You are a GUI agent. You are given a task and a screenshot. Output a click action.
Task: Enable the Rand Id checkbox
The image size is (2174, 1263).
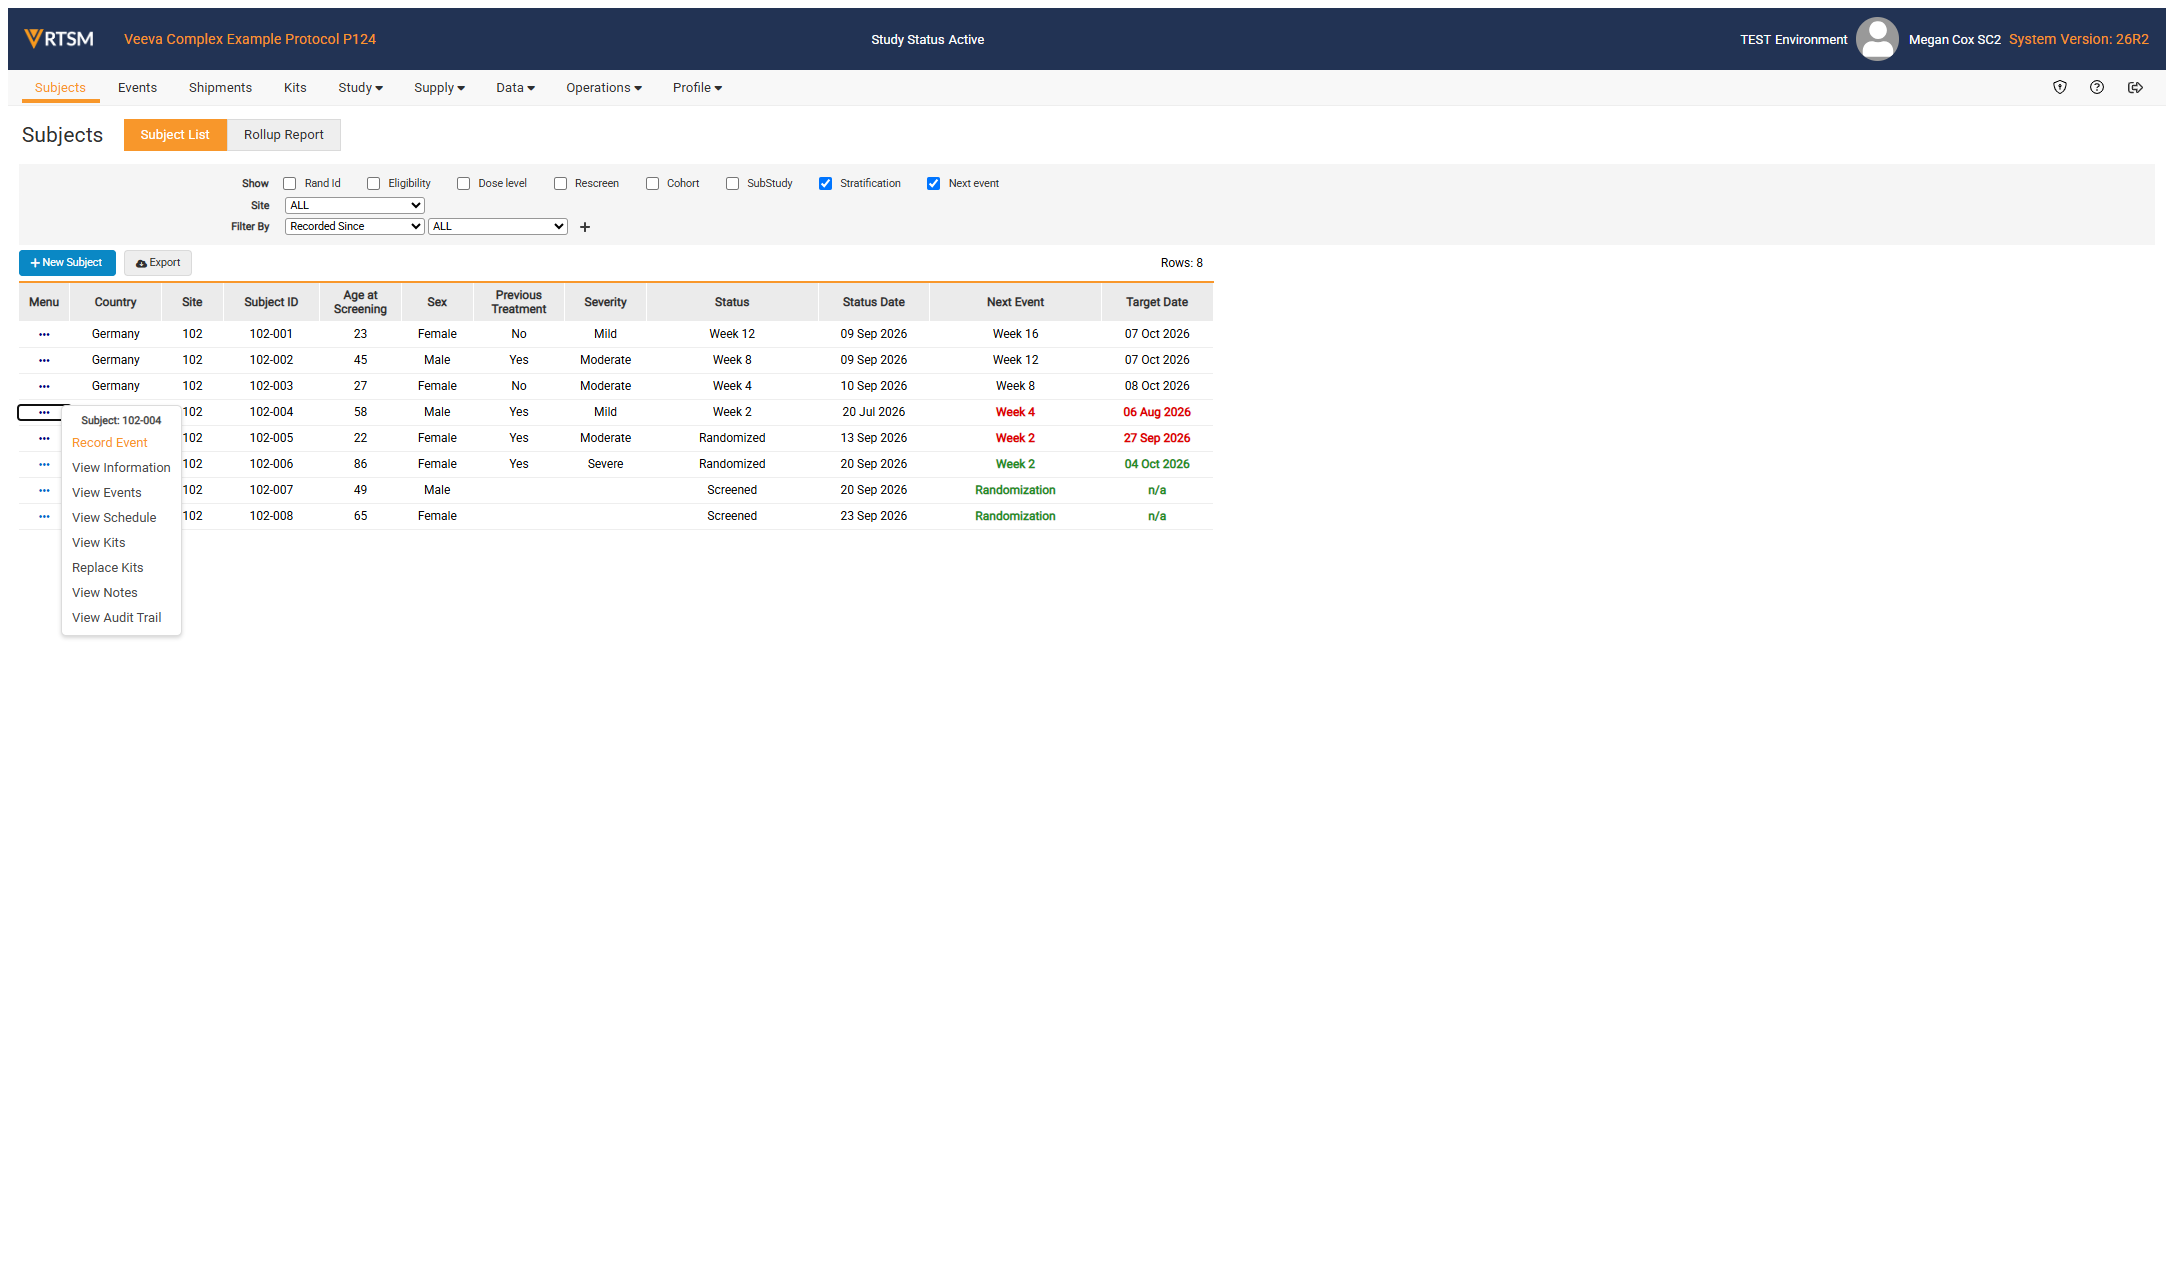tap(290, 184)
